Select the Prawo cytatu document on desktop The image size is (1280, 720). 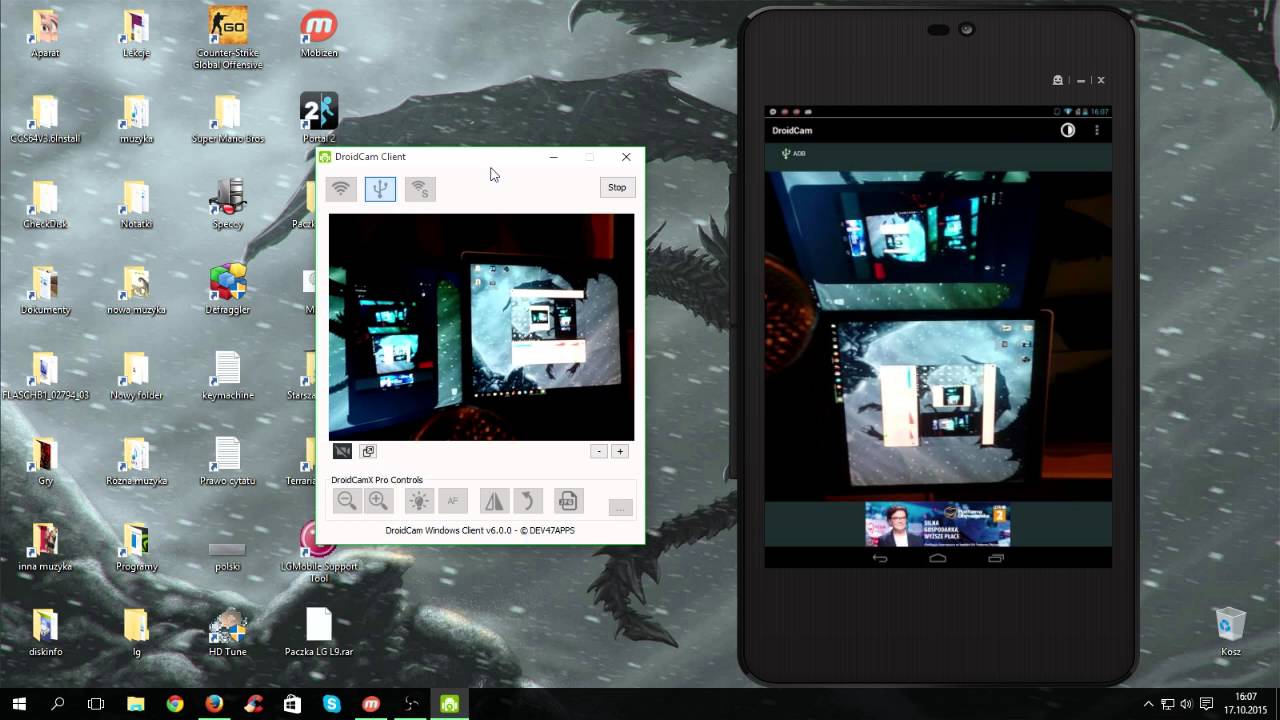point(228,461)
